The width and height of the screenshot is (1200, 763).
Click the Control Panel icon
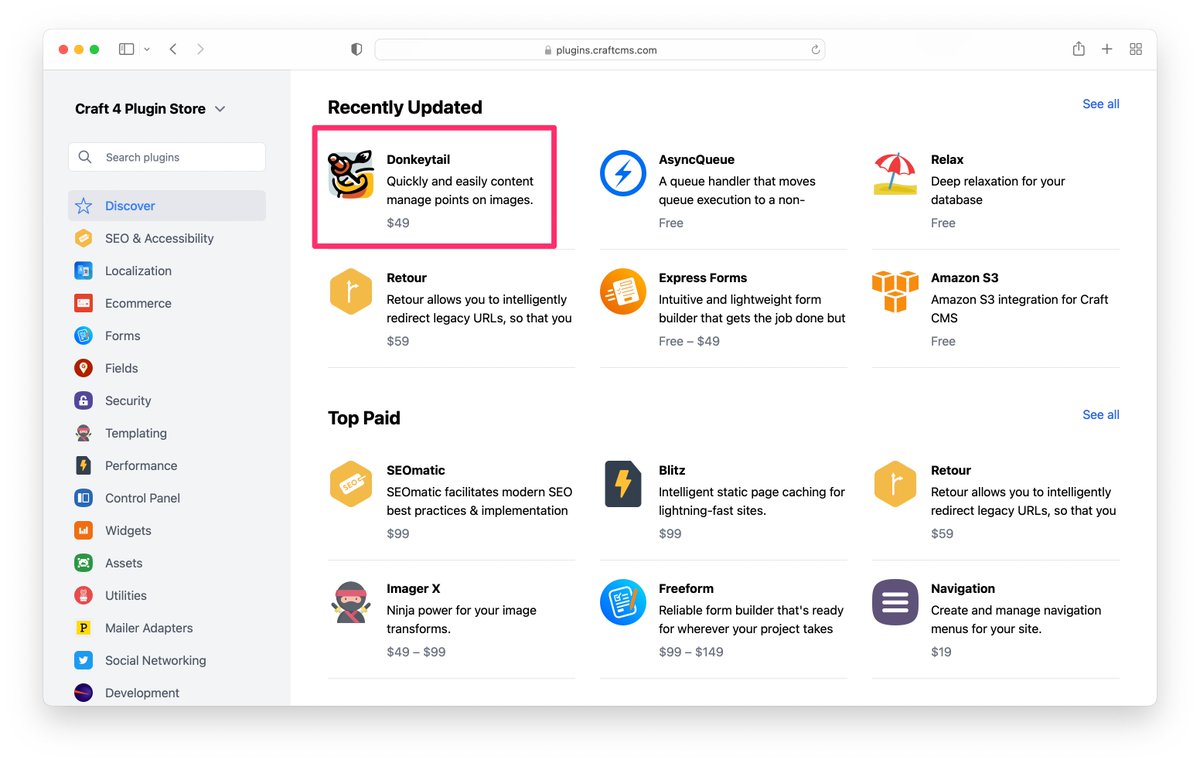pyautogui.click(x=84, y=498)
